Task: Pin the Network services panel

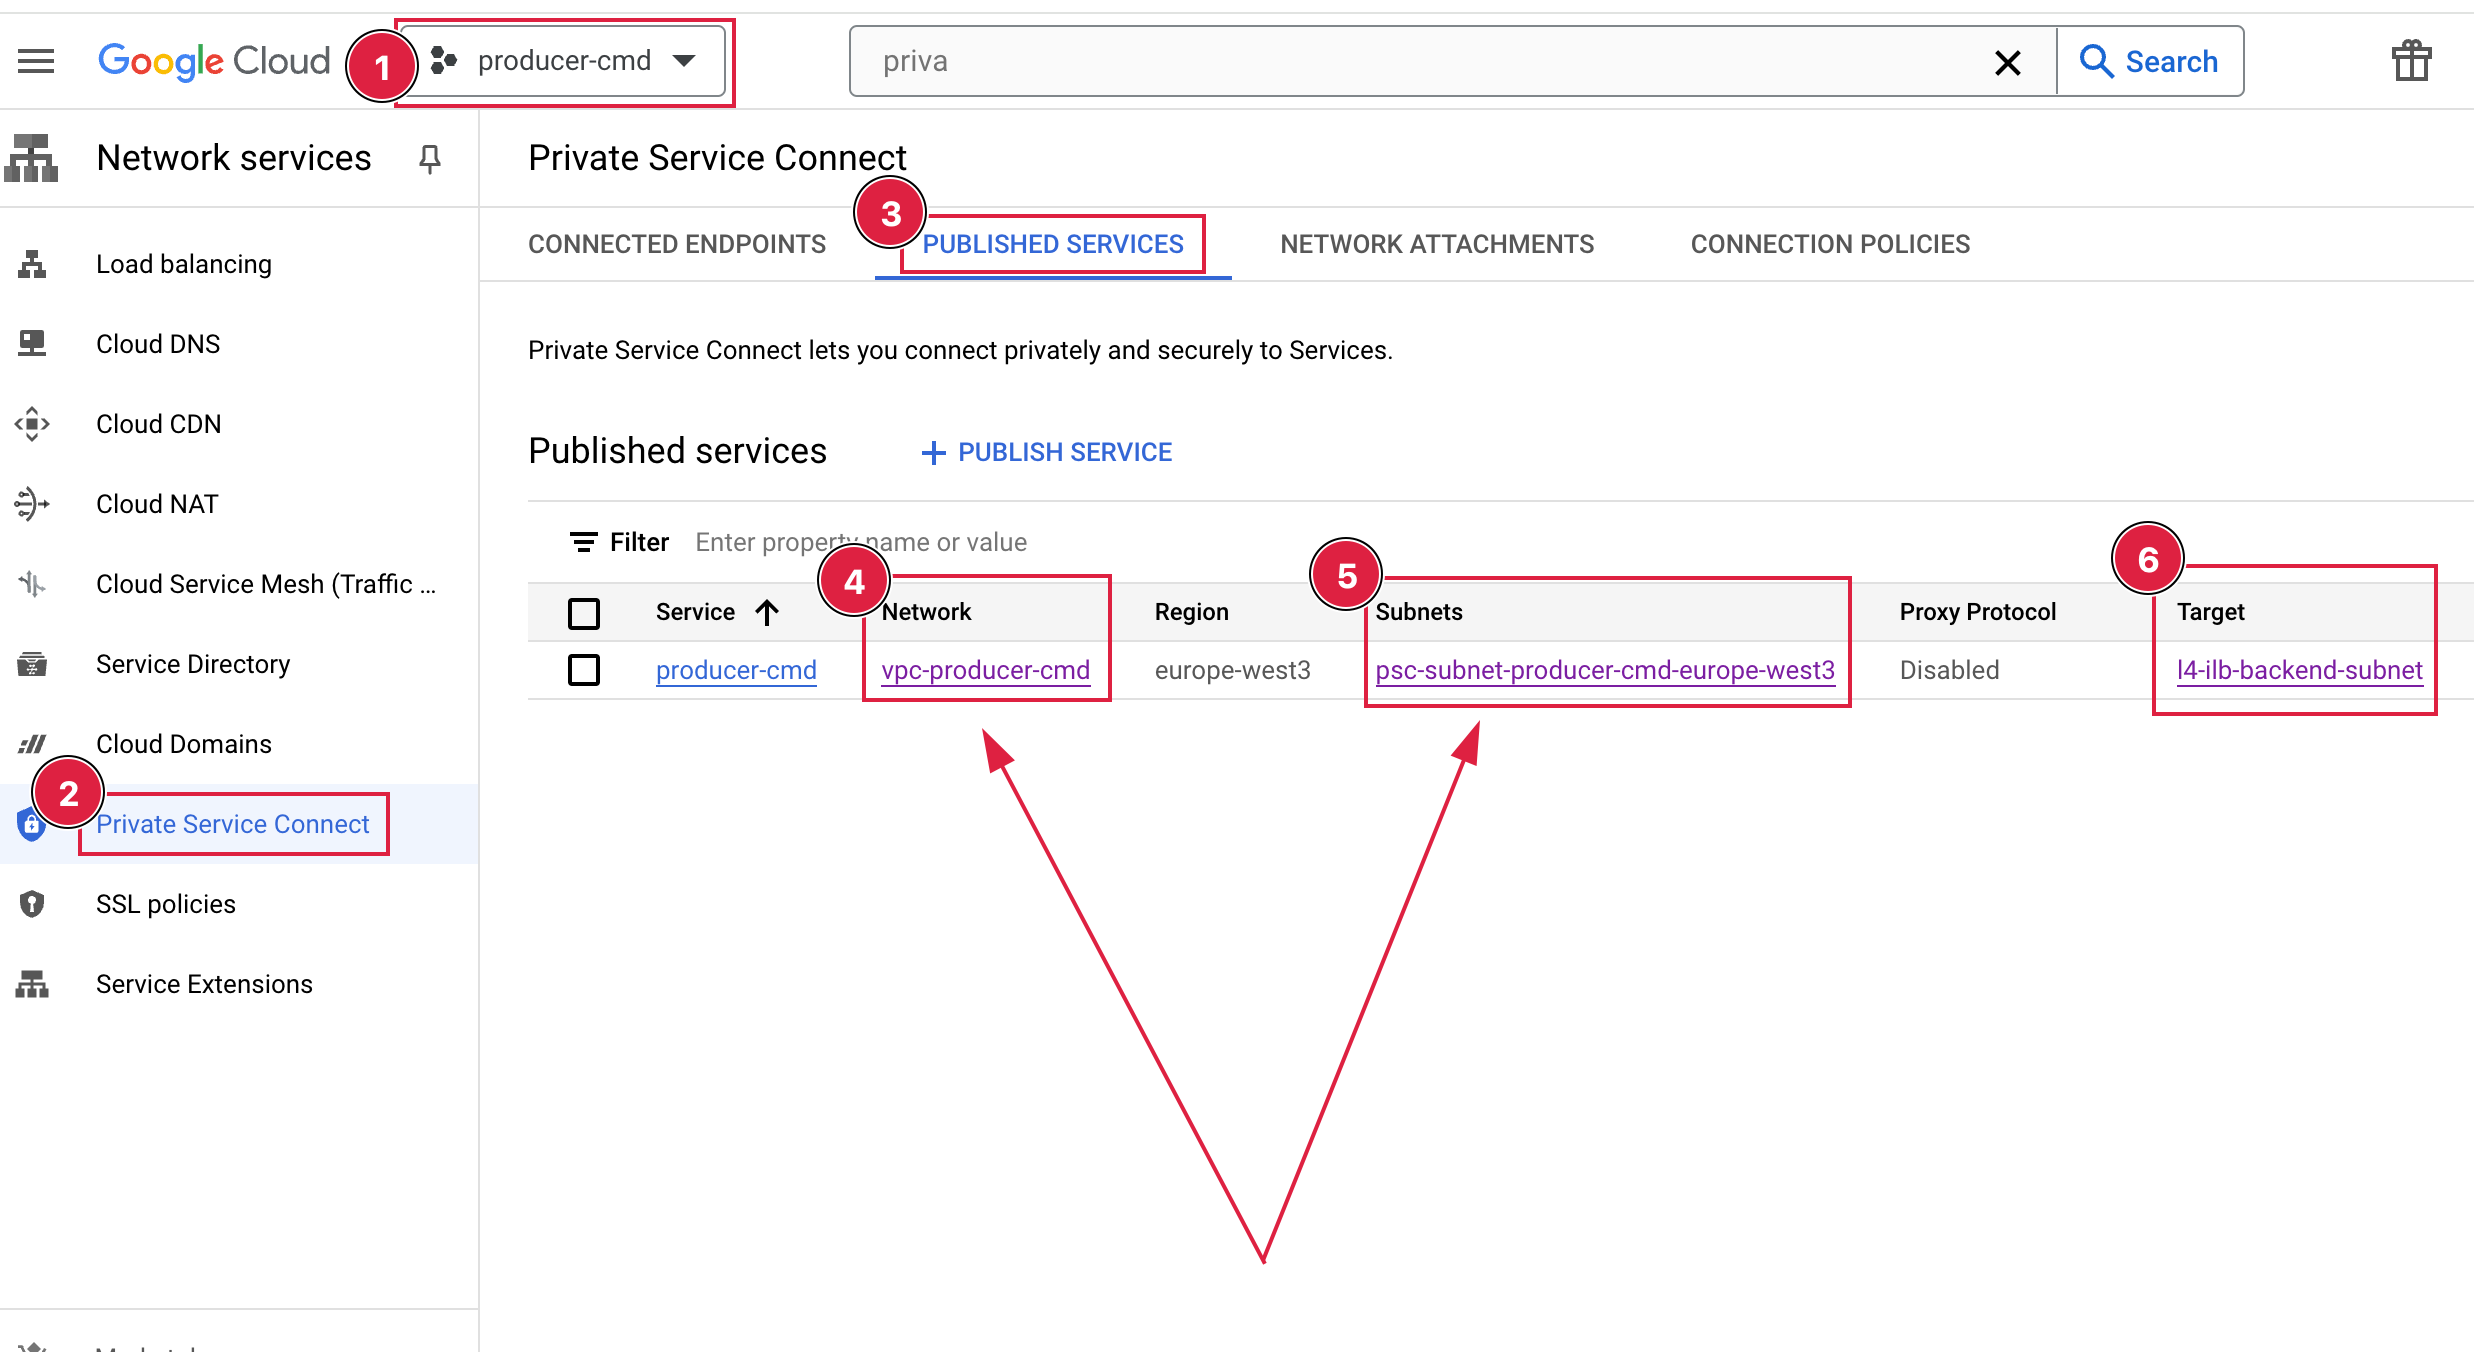Action: pyautogui.click(x=430, y=159)
